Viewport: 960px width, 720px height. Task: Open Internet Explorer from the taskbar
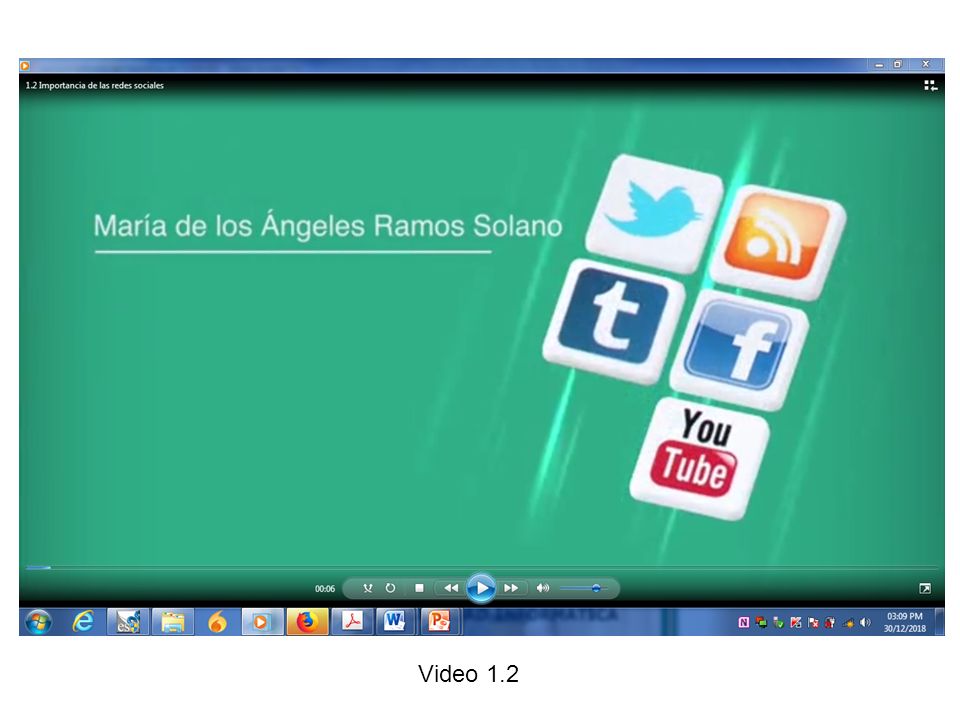(83, 622)
